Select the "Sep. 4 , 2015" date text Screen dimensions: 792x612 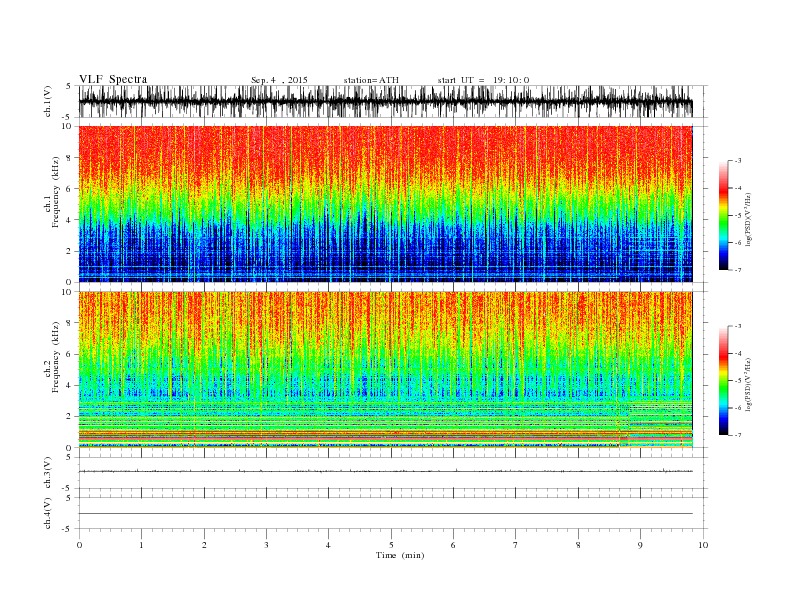(x=279, y=80)
